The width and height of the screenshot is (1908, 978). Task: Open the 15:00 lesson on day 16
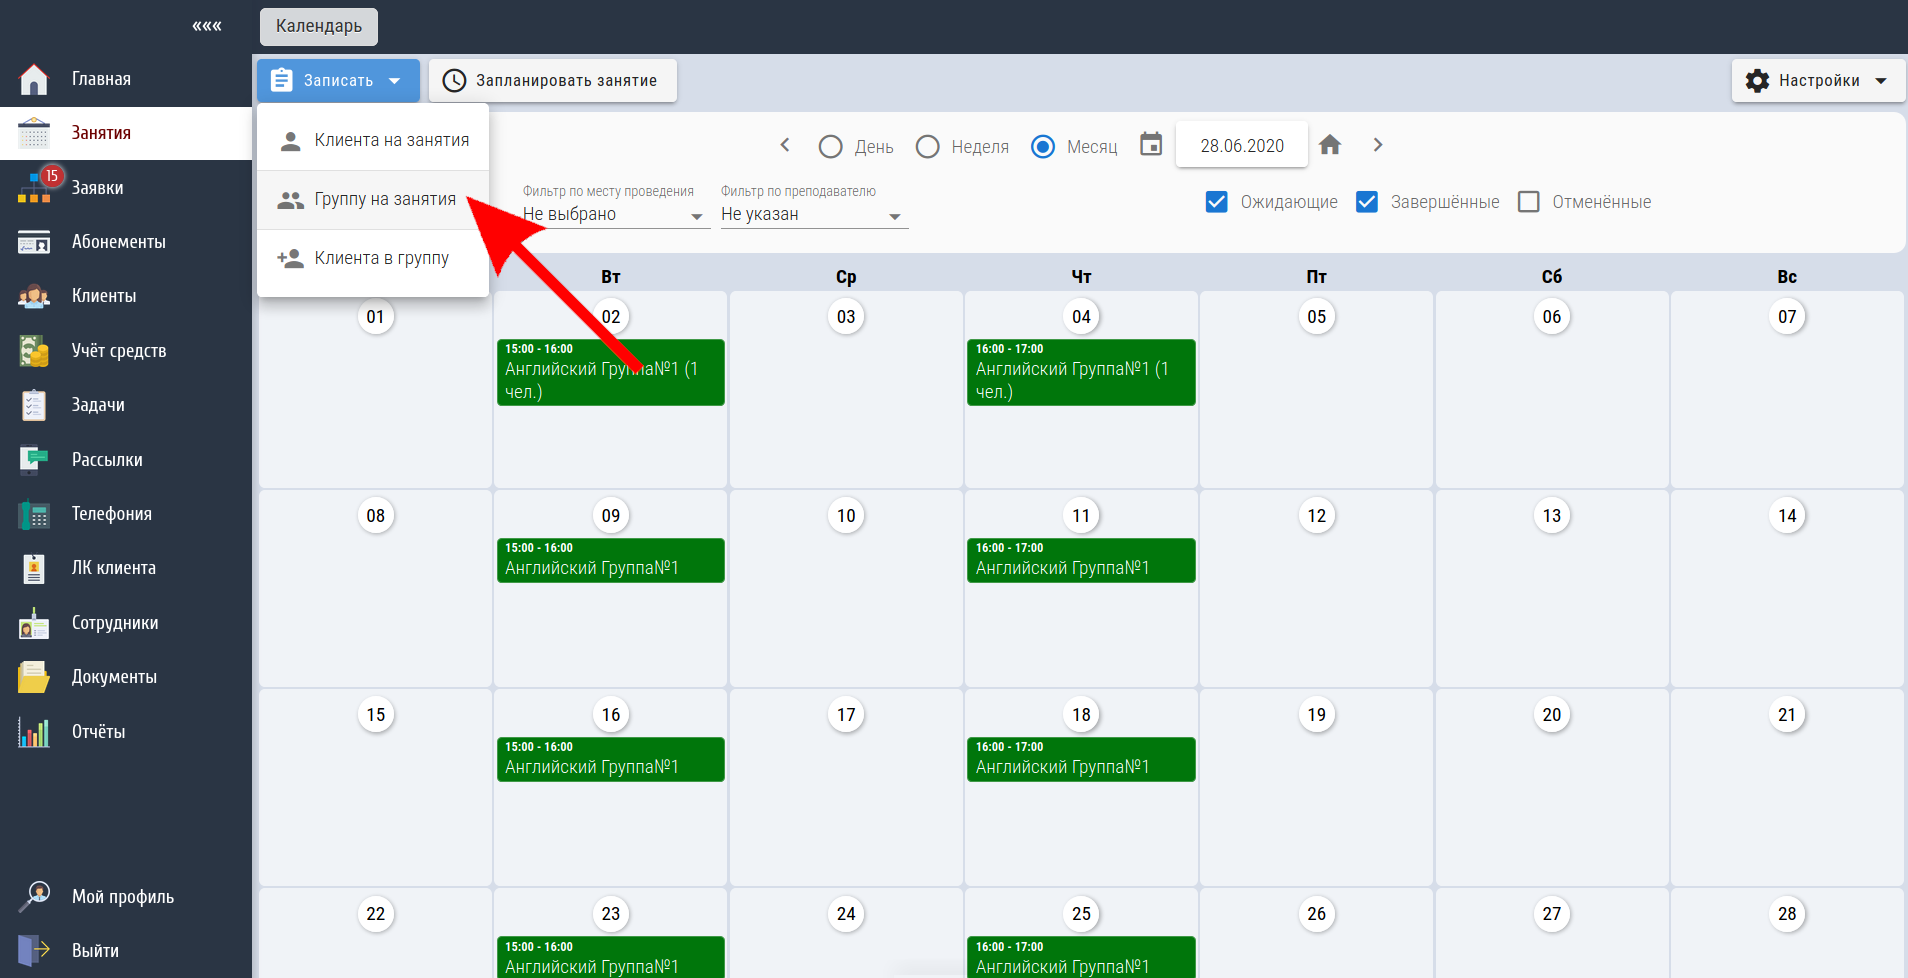coord(611,759)
